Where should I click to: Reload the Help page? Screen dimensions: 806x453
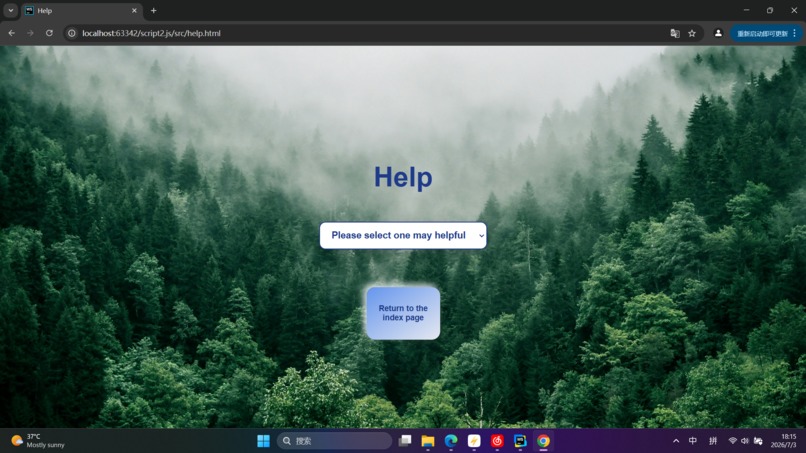49,33
